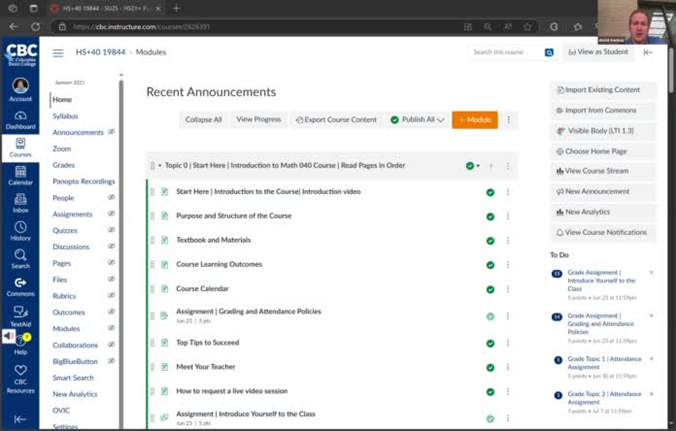This screenshot has width=676, height=431.
Task: Click Export Course Content button
Action: point(336,120)
